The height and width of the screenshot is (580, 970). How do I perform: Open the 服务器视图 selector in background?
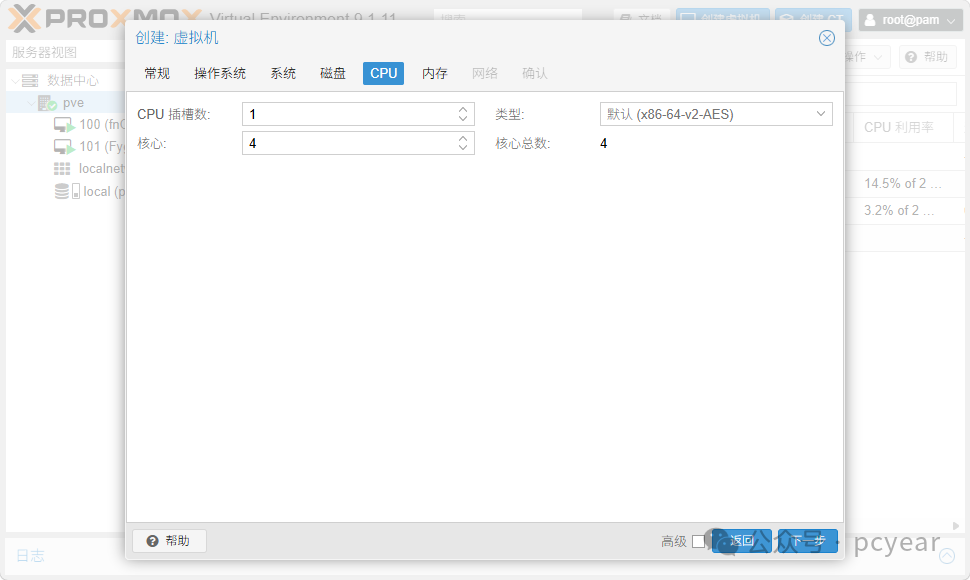pyautogui.click(x=65, y=53)
